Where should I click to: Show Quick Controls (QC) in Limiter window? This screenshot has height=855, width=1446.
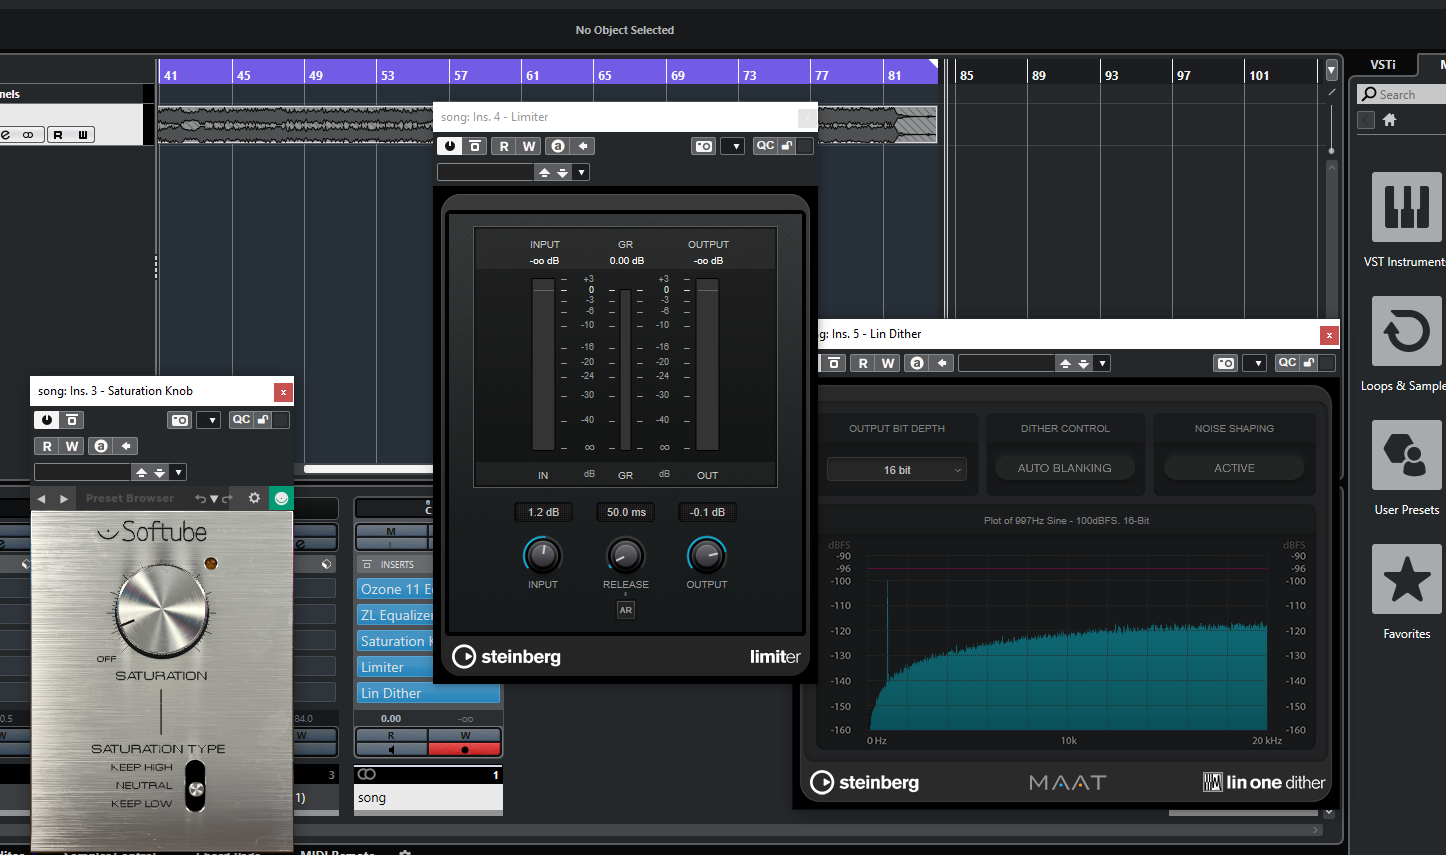pos(765,146)
